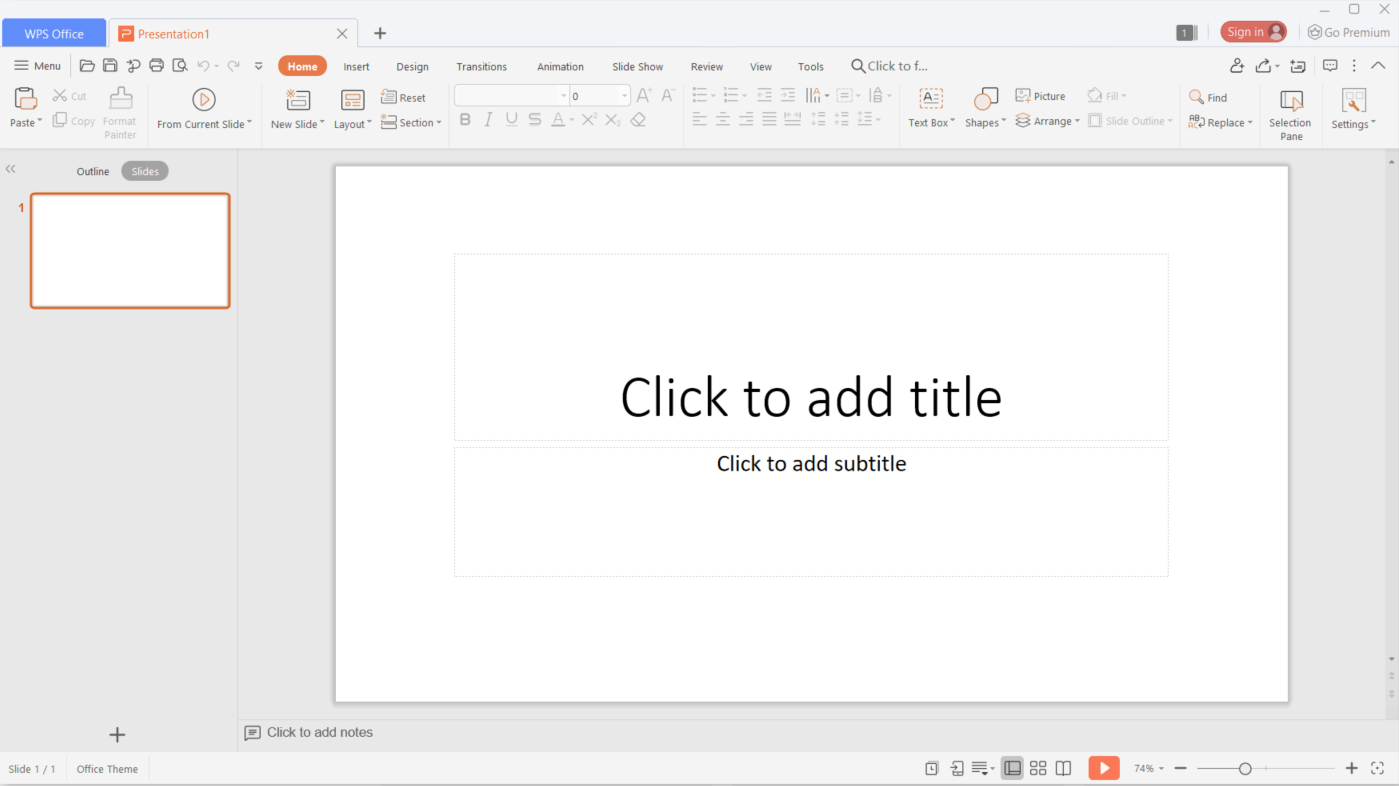Click the Sign in button
Image resolution: width=1399 pixels, height=786 pixels.
(x=1253, y=31)
